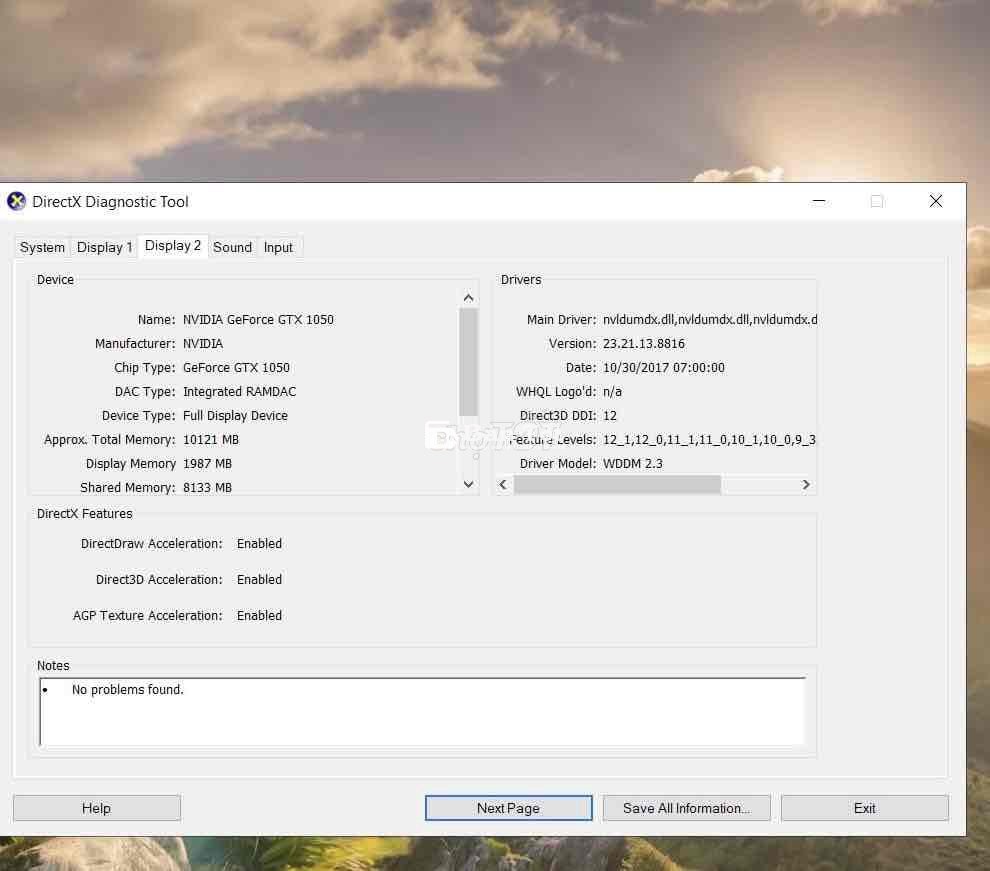The image size is (990, 871).
Task: Click Display Memory value 1987 MB
Action: click(207, 464)
